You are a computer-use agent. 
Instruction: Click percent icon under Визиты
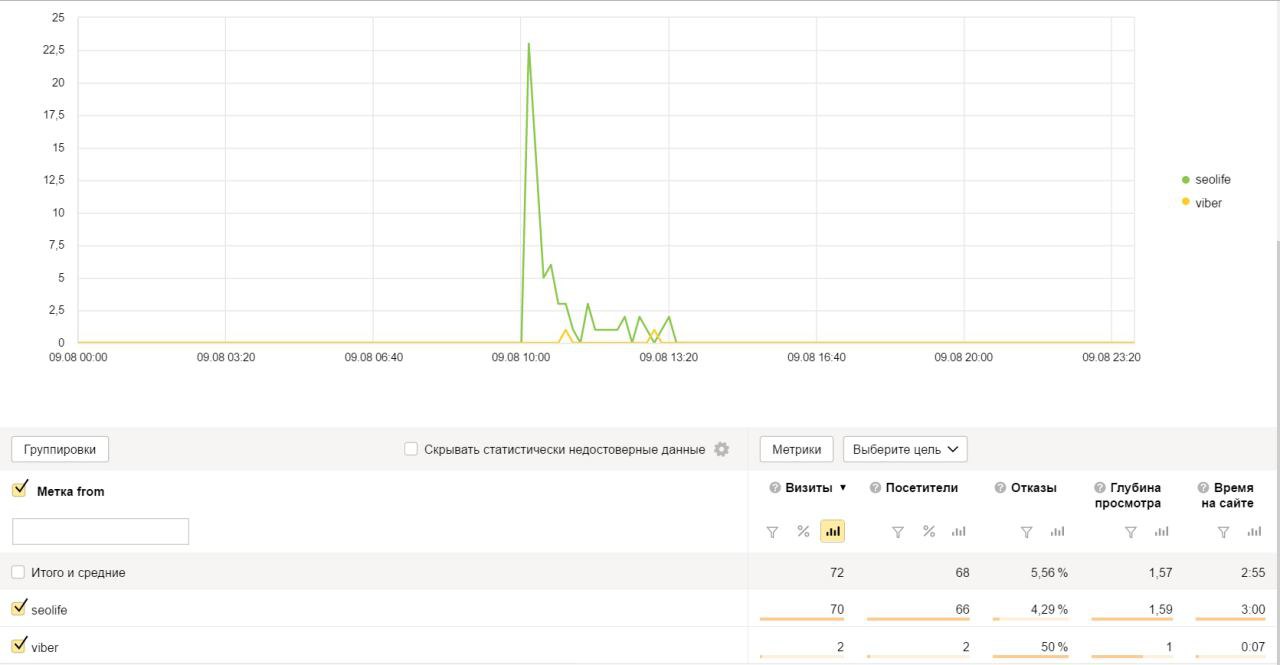coord(803,531)
